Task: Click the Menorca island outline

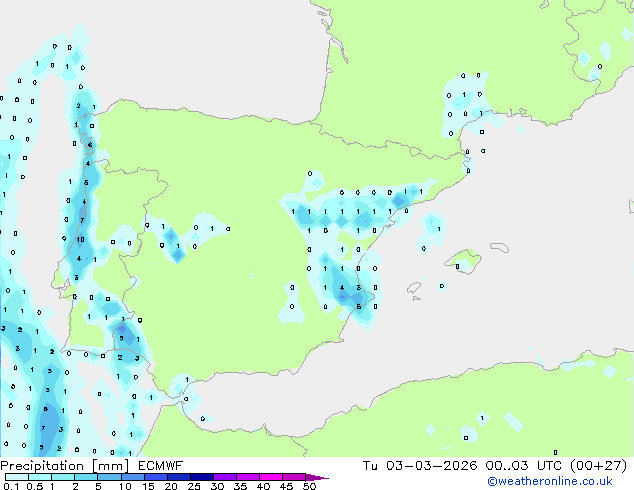Action: 499,247
